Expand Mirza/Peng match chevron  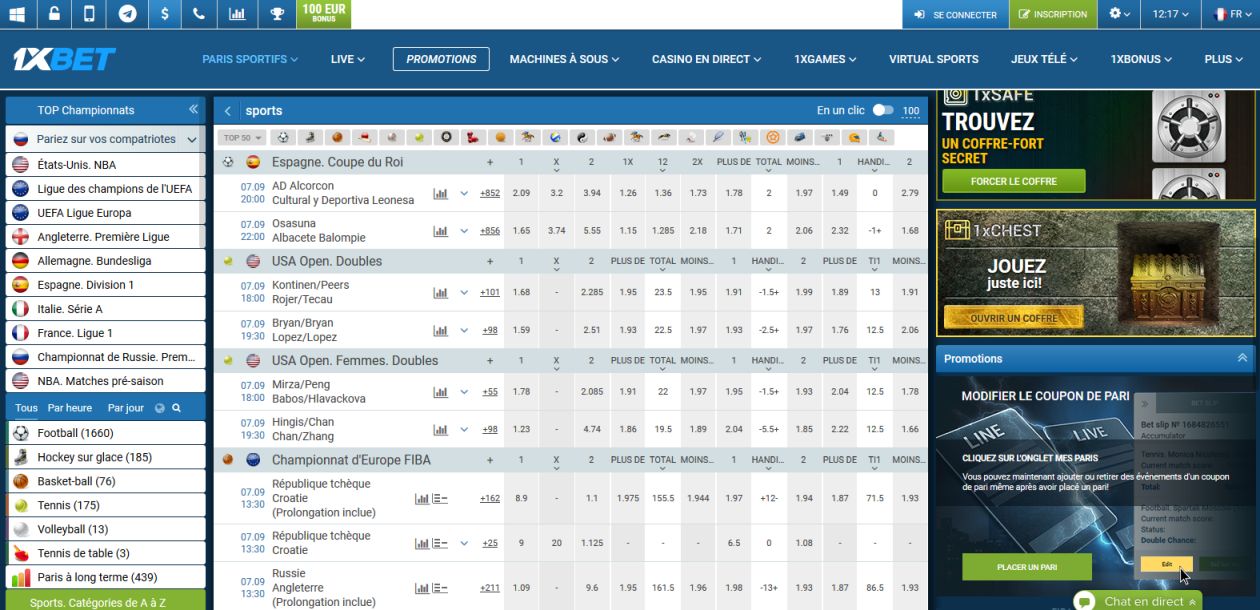(464, 392)
